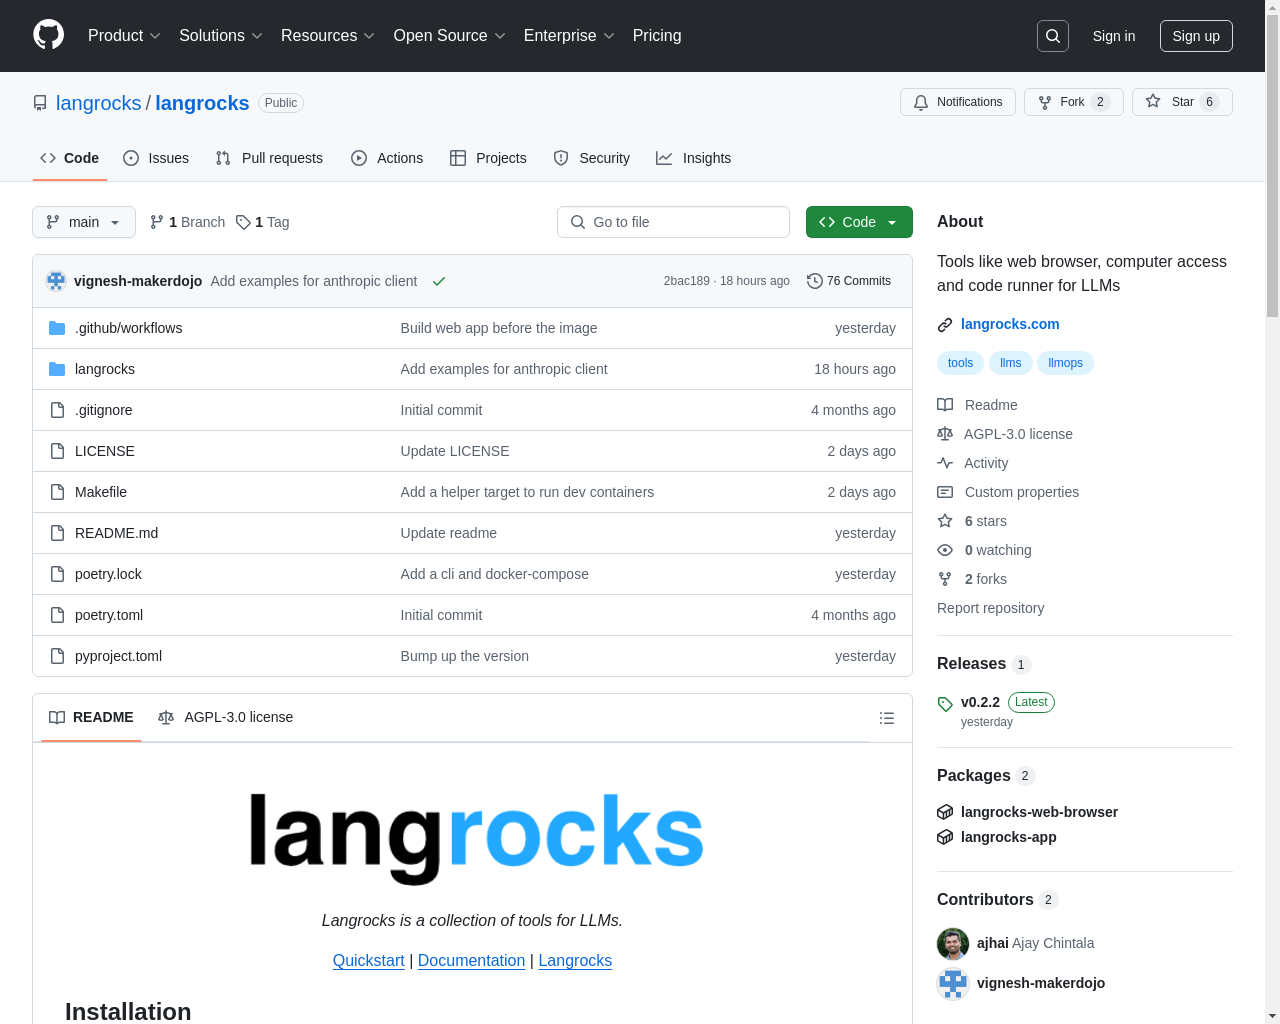Click the tools topic tag
Screen dimensions: 1280x1024
pyautogui.click(x=960, y=363)
